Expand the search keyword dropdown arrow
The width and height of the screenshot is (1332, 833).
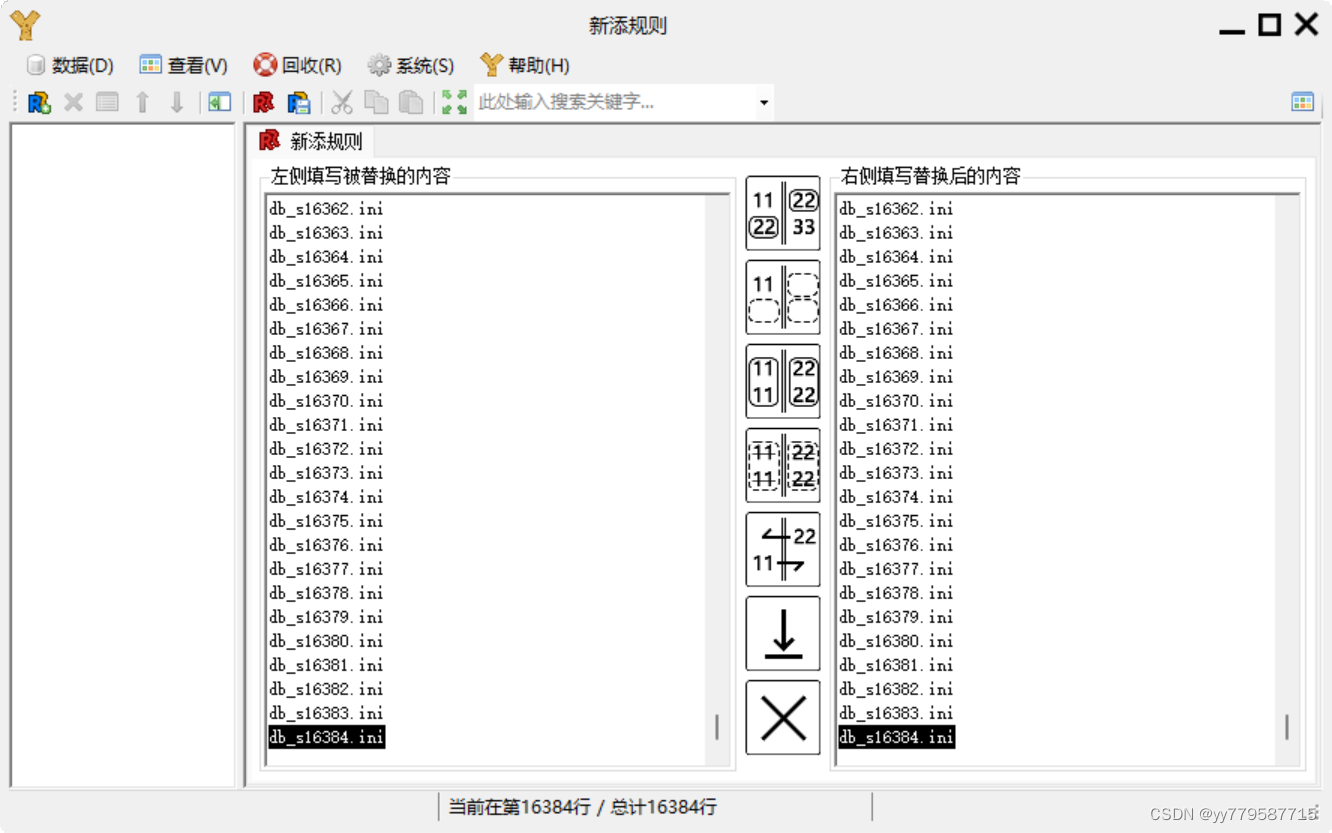[764, 102]
